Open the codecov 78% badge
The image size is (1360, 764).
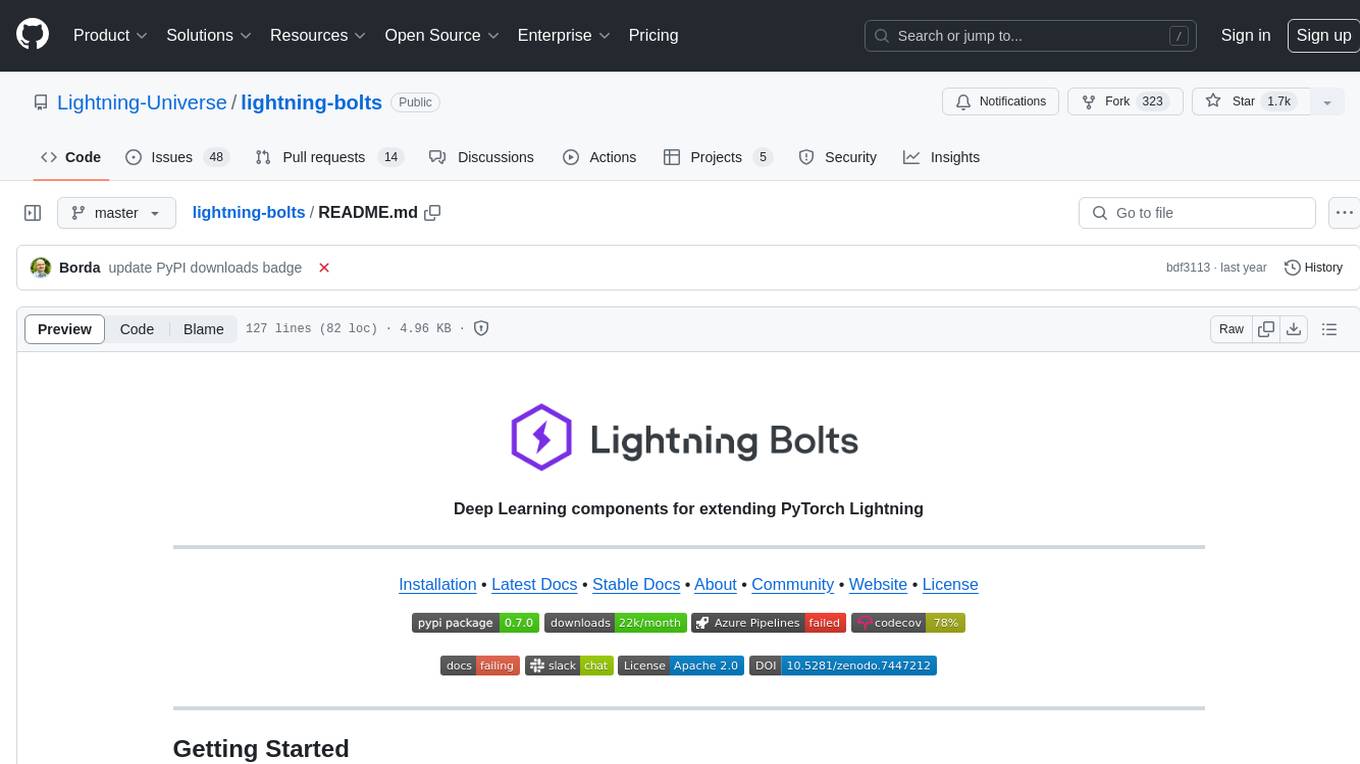pyautogui.click(x=908, y=623)
